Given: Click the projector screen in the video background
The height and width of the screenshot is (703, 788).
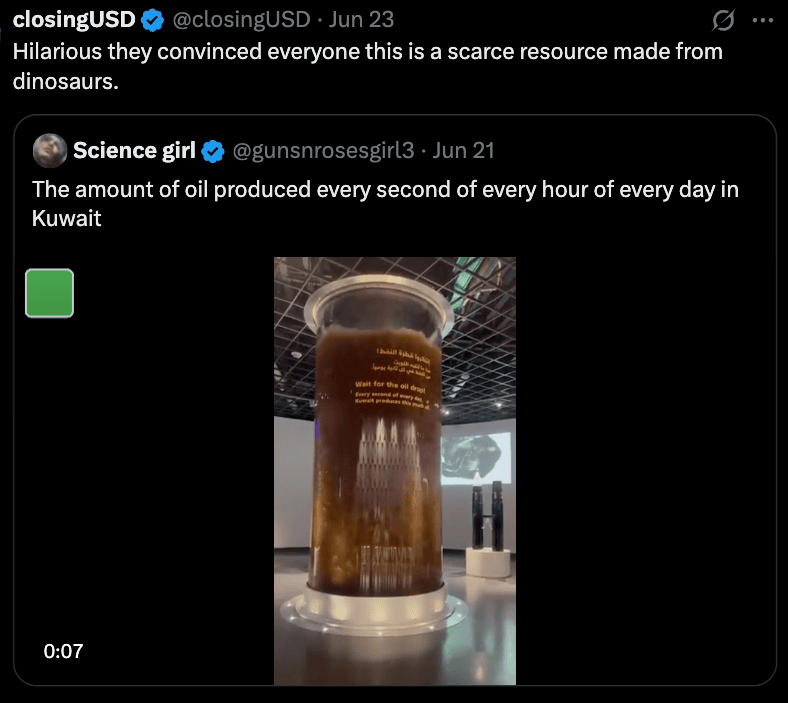Looking at the screenshot, I should click(x=478, y=466).
